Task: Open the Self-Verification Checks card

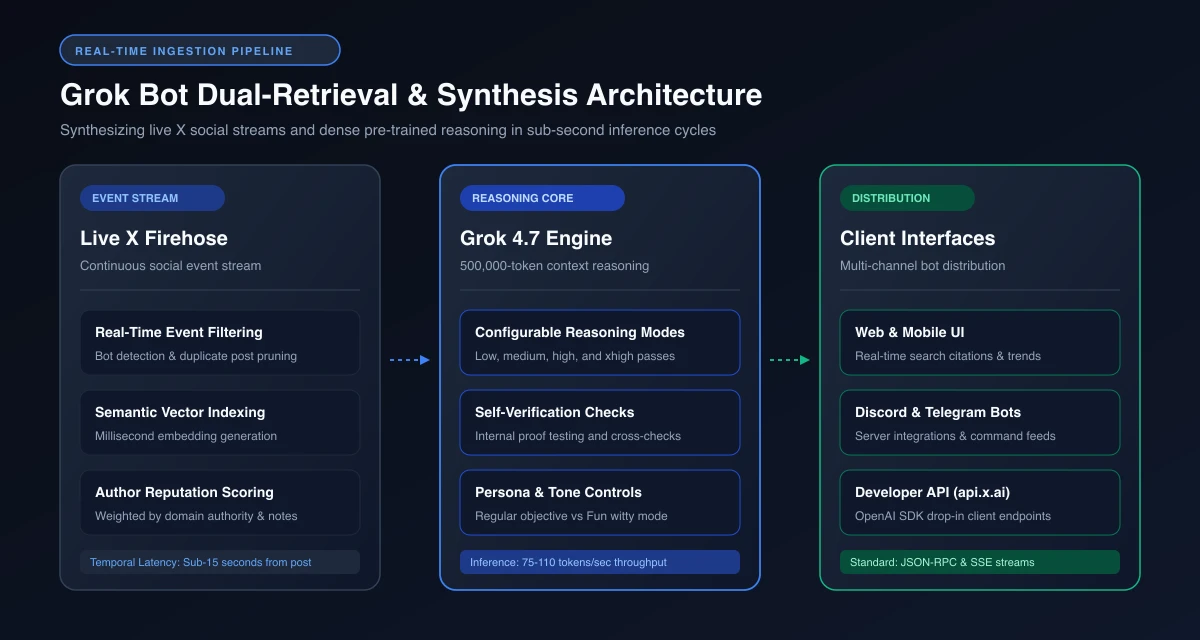Action: (600, 422)
